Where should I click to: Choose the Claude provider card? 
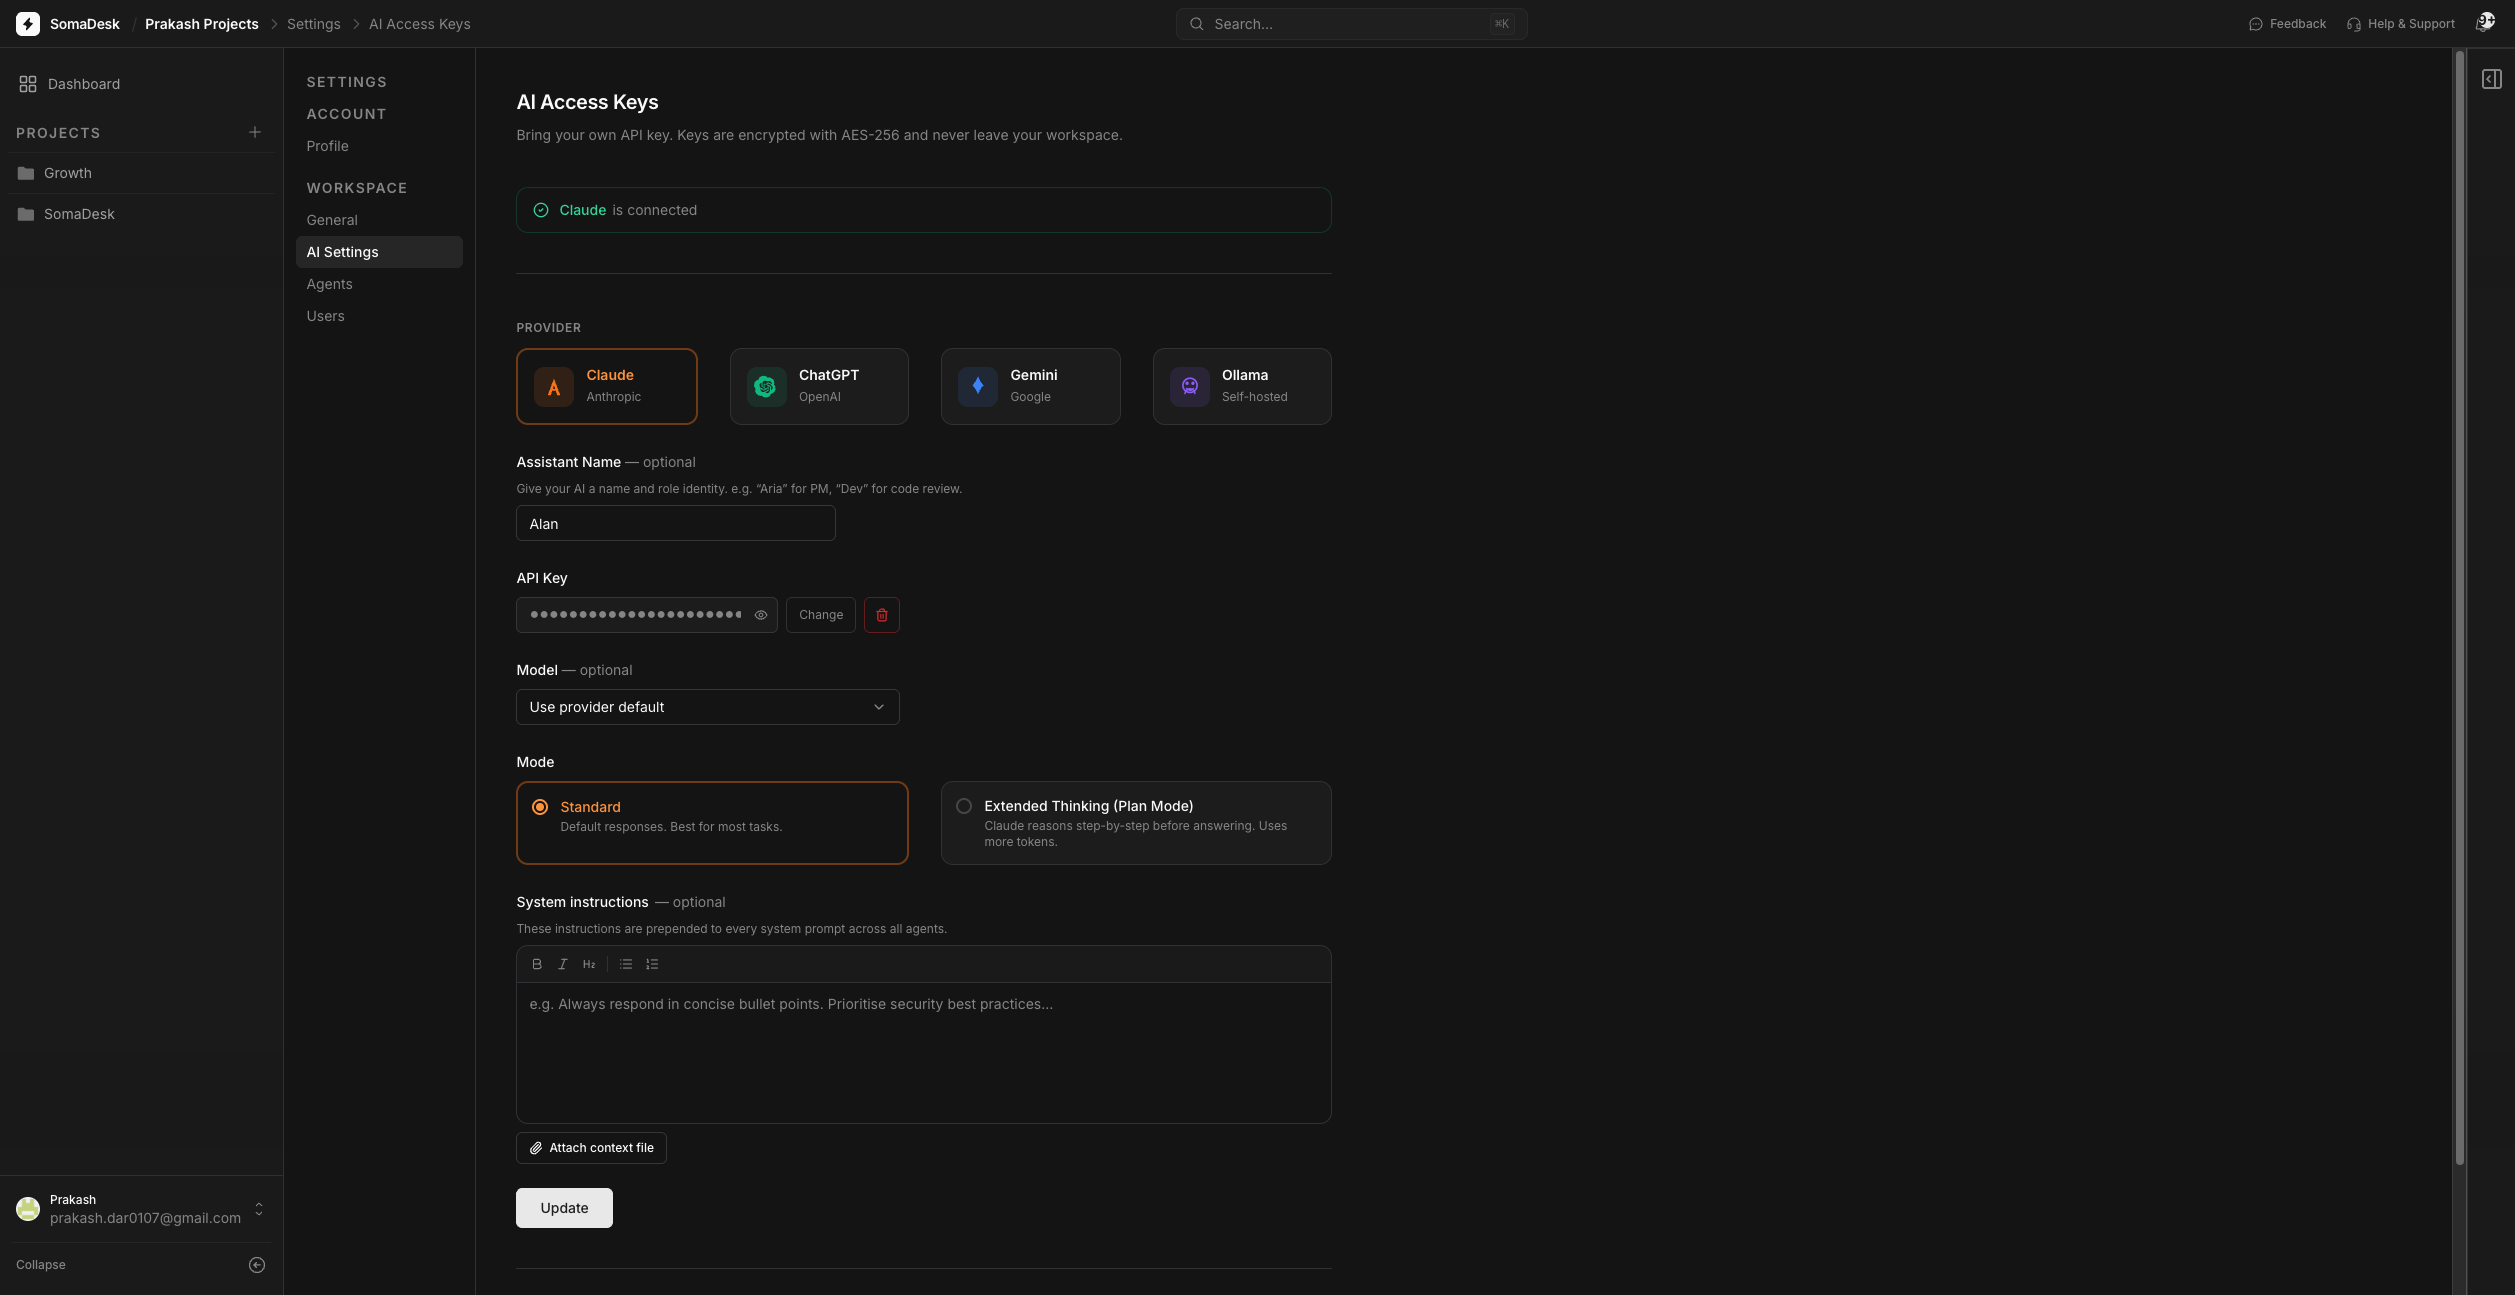pos(607,386)
